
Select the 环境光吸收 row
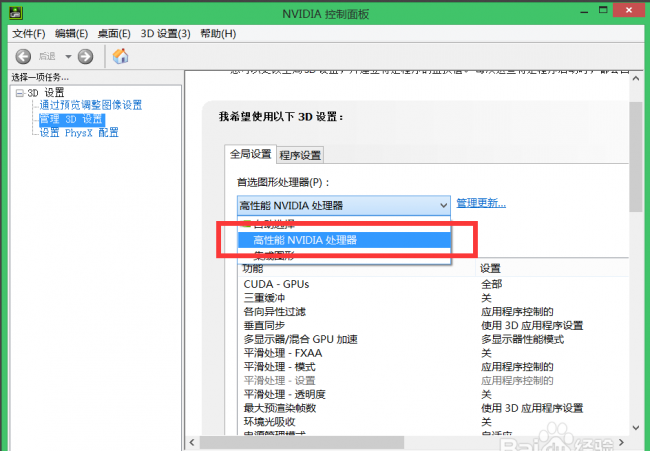pos(434,422)
